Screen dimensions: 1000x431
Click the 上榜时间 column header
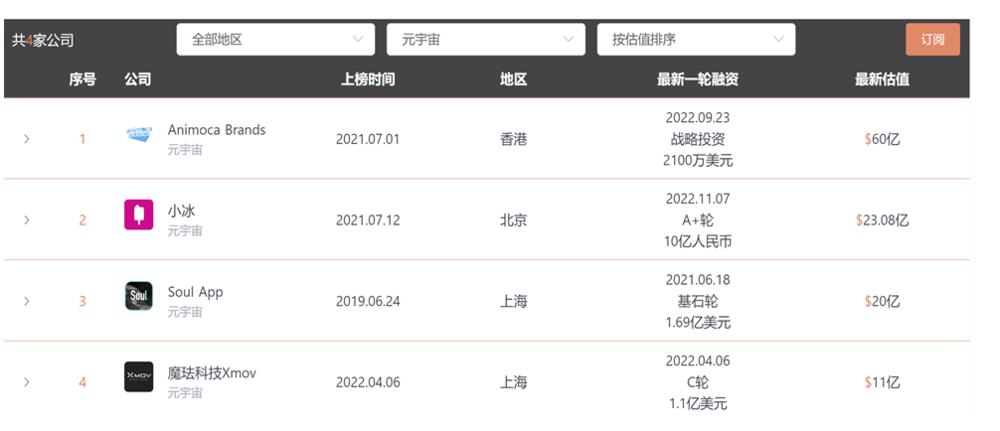[x=368, y=80]
